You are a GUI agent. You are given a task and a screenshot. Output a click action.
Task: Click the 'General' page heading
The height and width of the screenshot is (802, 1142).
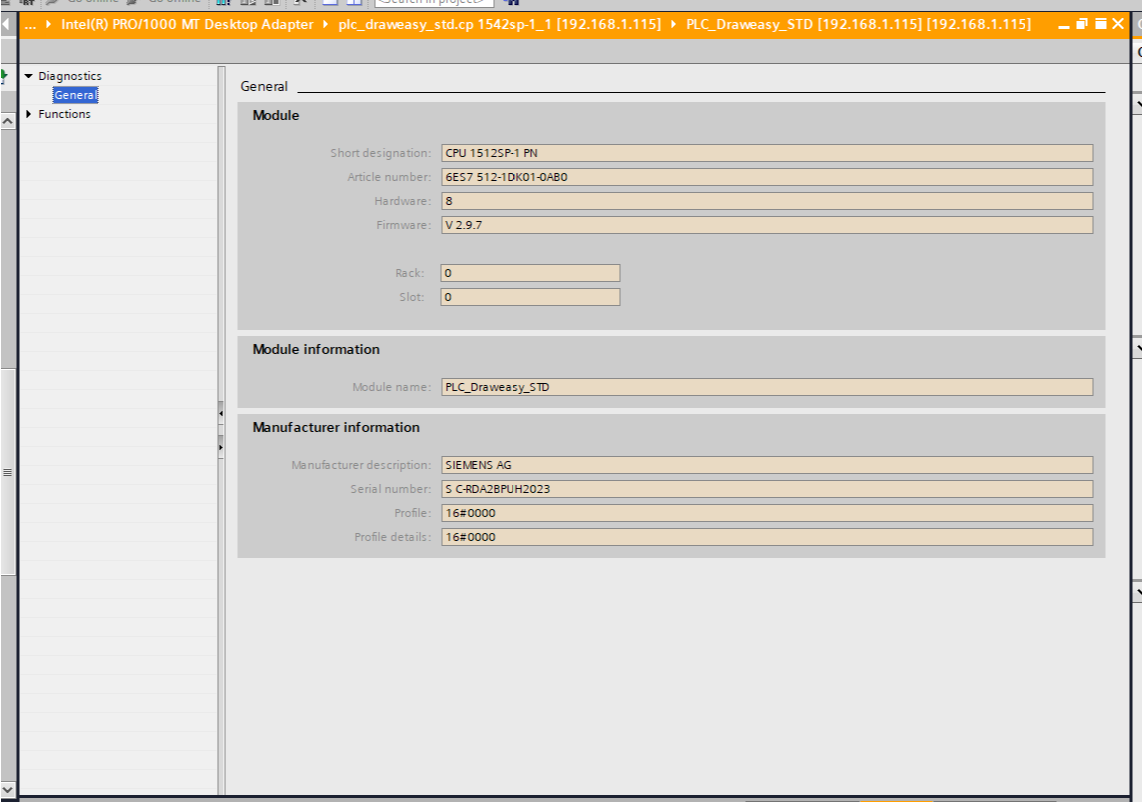pyautogui.click(x=264, y=86)
